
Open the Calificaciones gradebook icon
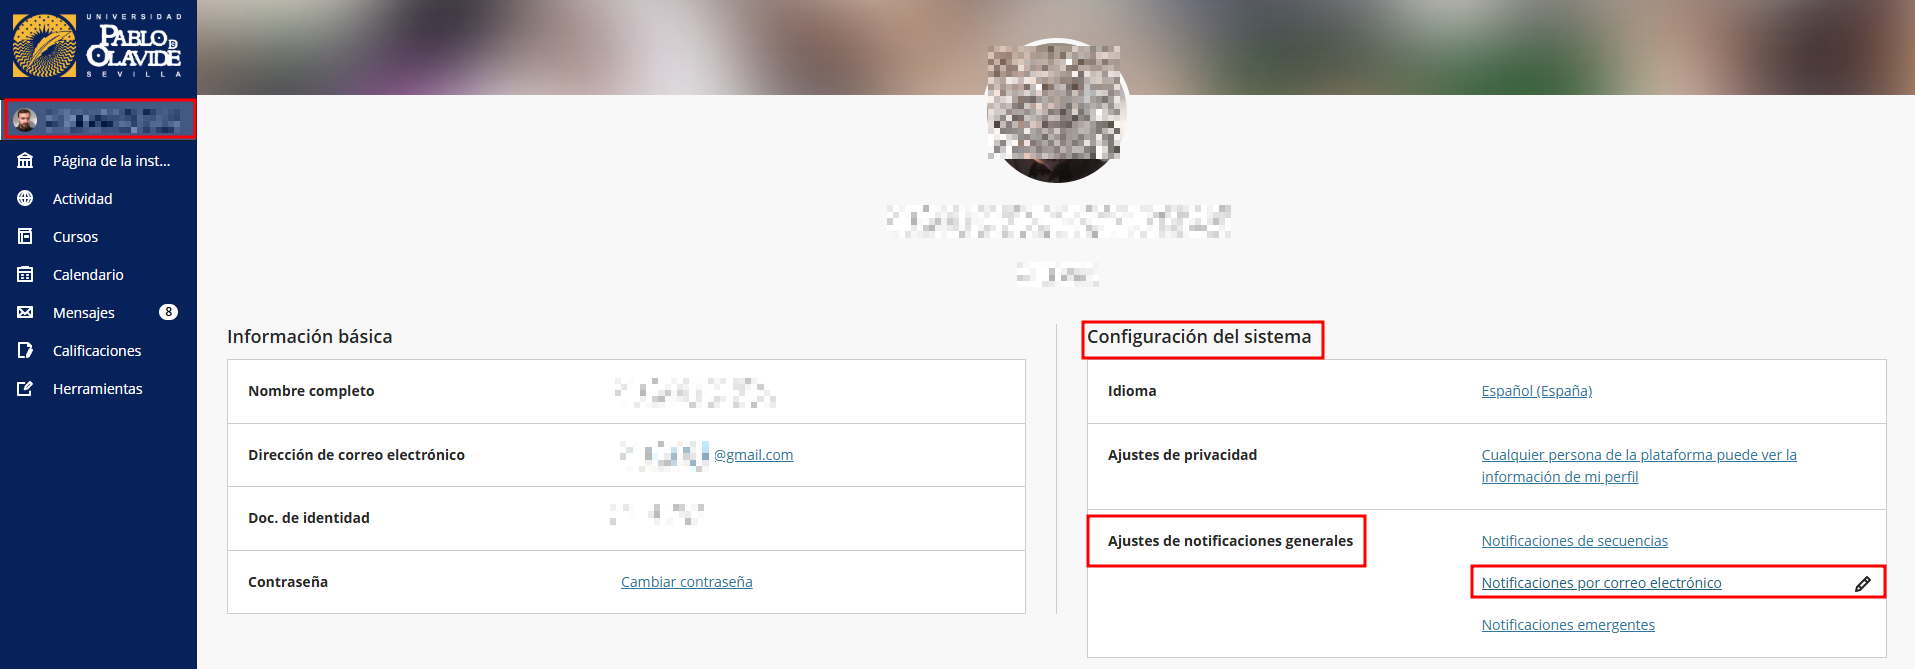point(25,351)
